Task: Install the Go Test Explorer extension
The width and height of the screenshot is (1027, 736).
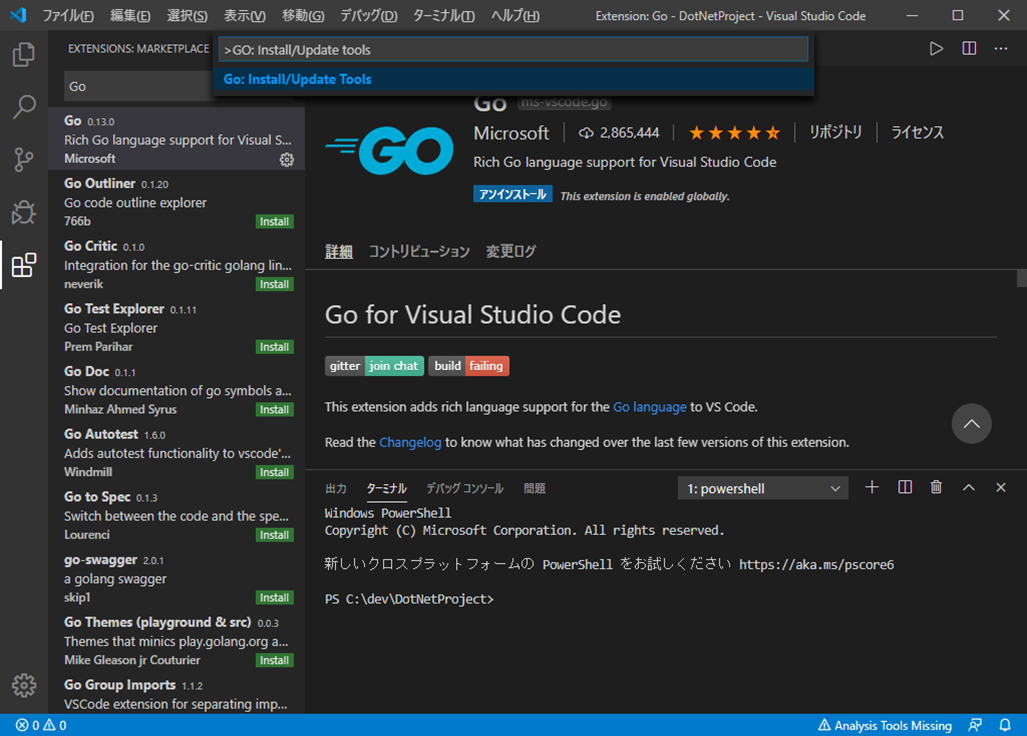Action: 274,347
